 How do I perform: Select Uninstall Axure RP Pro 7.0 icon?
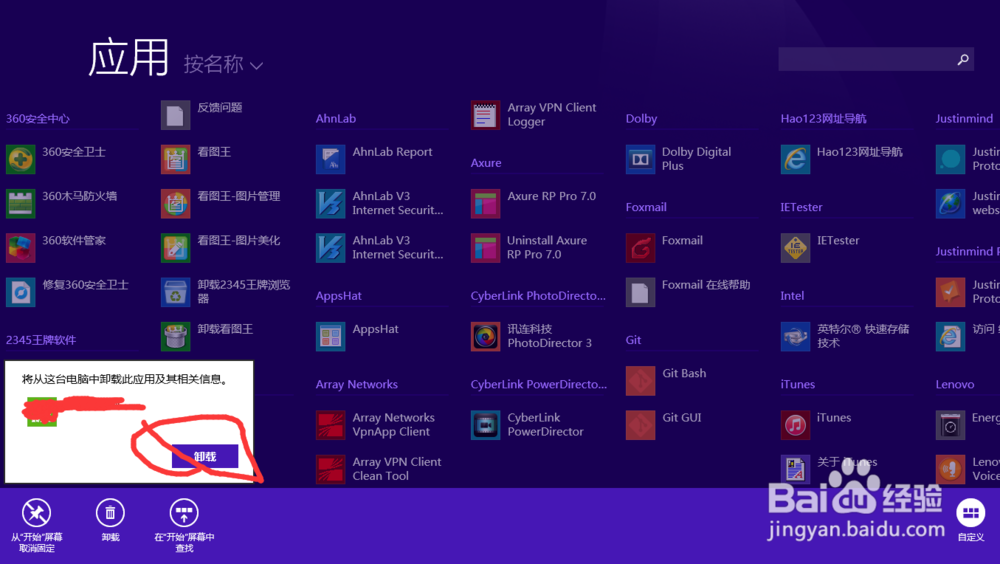pos(485,248)
